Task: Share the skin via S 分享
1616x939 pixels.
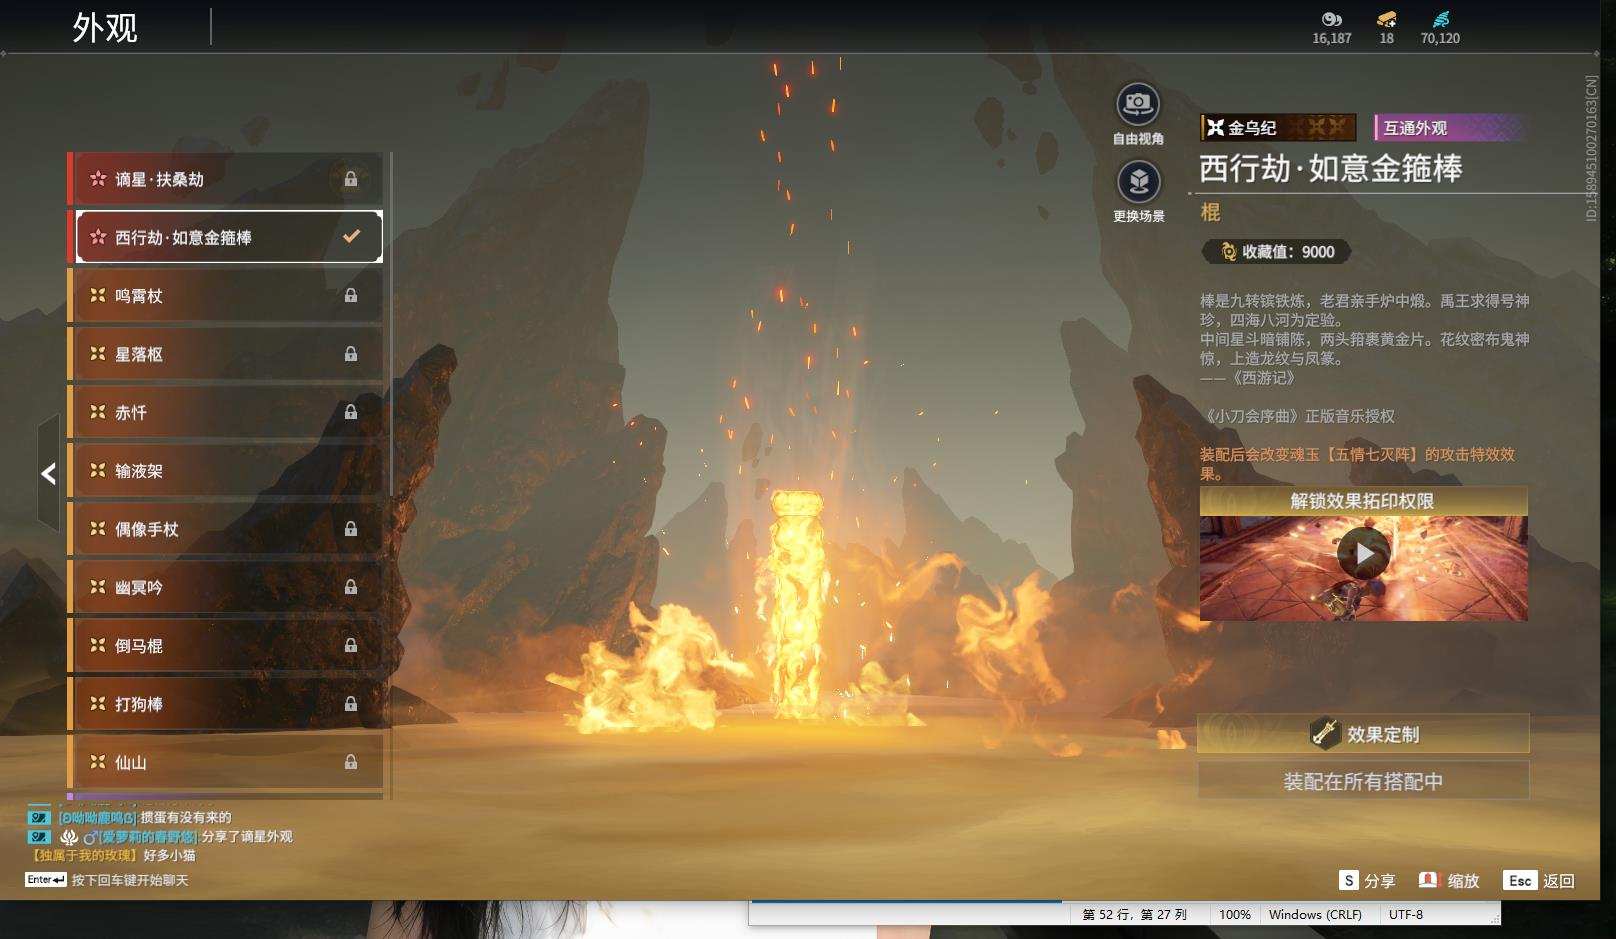Action: (x=1367, y=881)
